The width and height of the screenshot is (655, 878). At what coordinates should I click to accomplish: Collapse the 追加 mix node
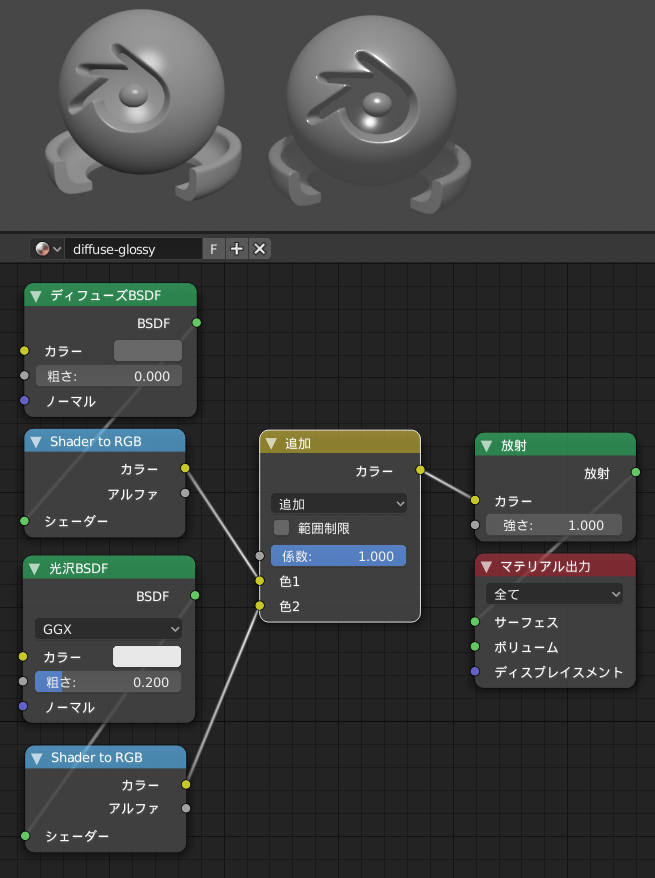coord(272,443)
